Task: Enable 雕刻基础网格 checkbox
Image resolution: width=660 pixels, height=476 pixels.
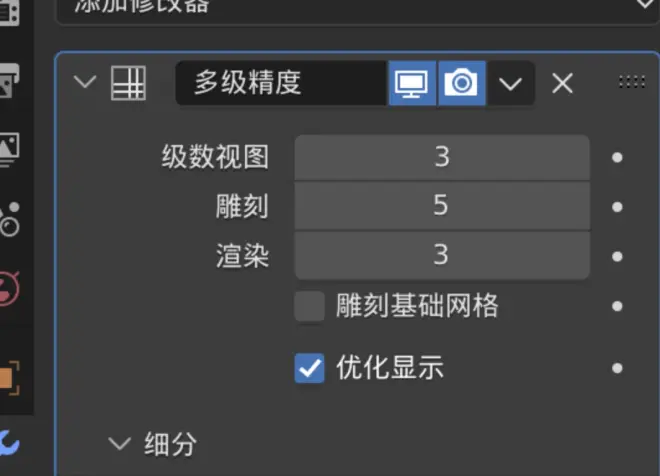Action: [309, 306]
